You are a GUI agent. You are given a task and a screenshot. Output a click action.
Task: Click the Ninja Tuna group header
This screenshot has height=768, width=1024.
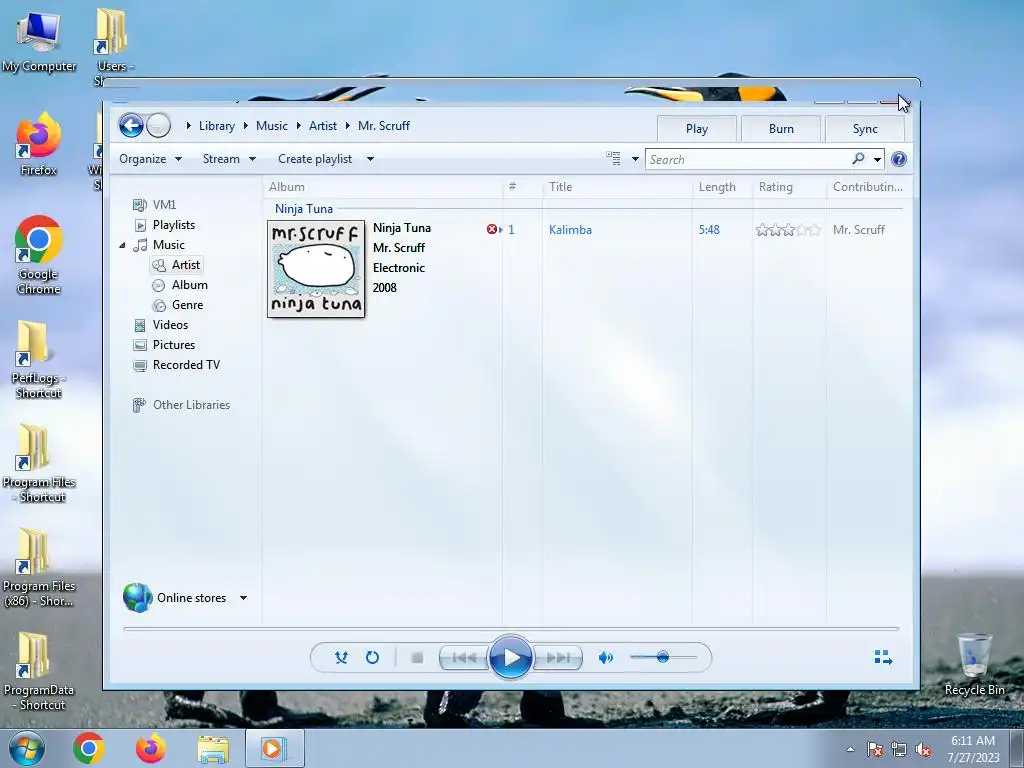(x=304, y=209)
